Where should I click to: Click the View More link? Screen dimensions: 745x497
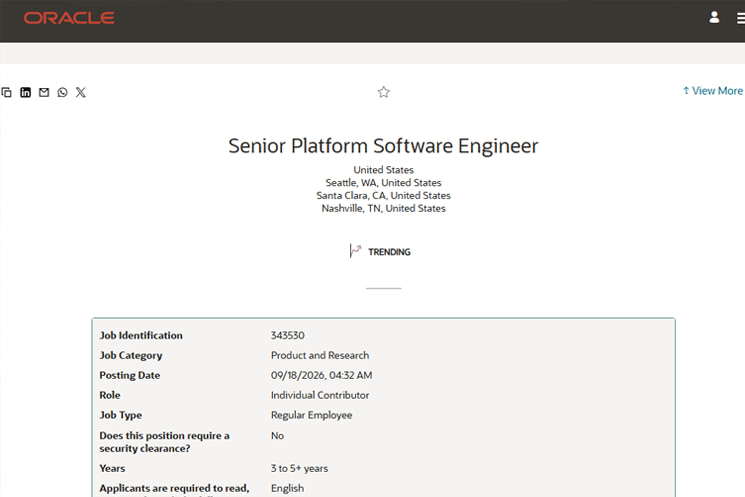pos(713,91)
